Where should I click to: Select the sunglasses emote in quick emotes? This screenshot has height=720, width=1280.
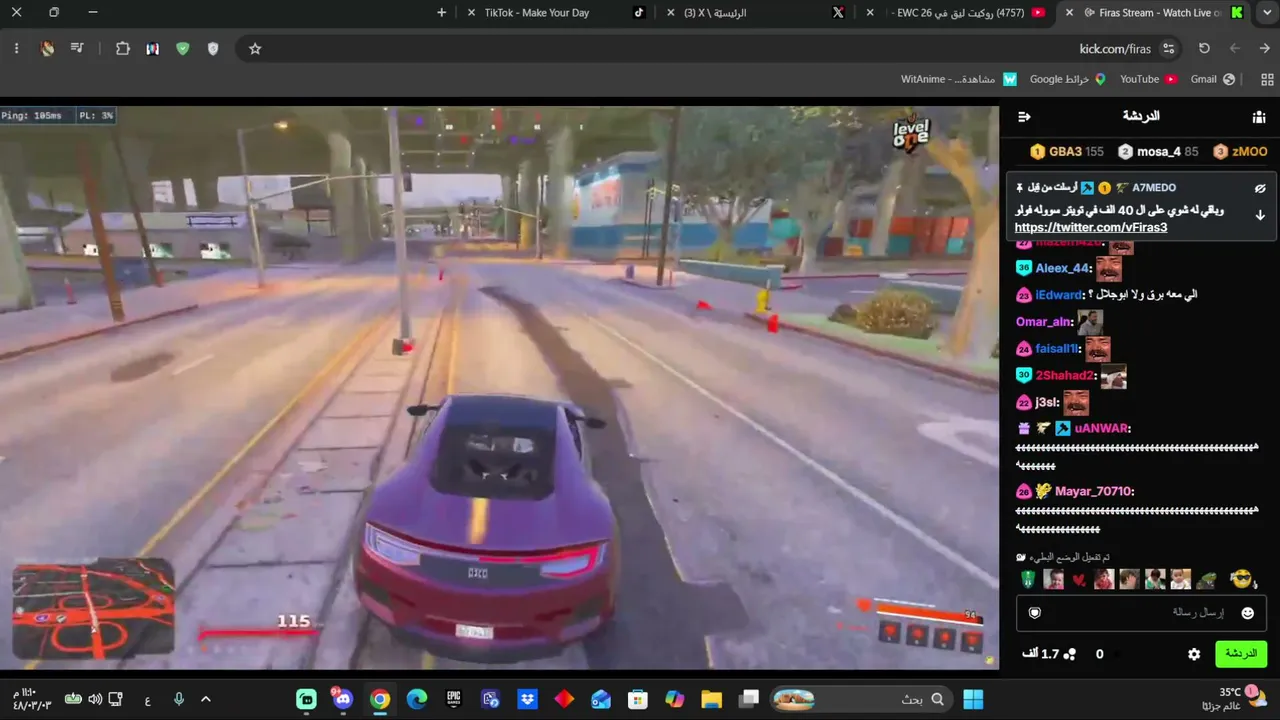tap(1241, 579)
